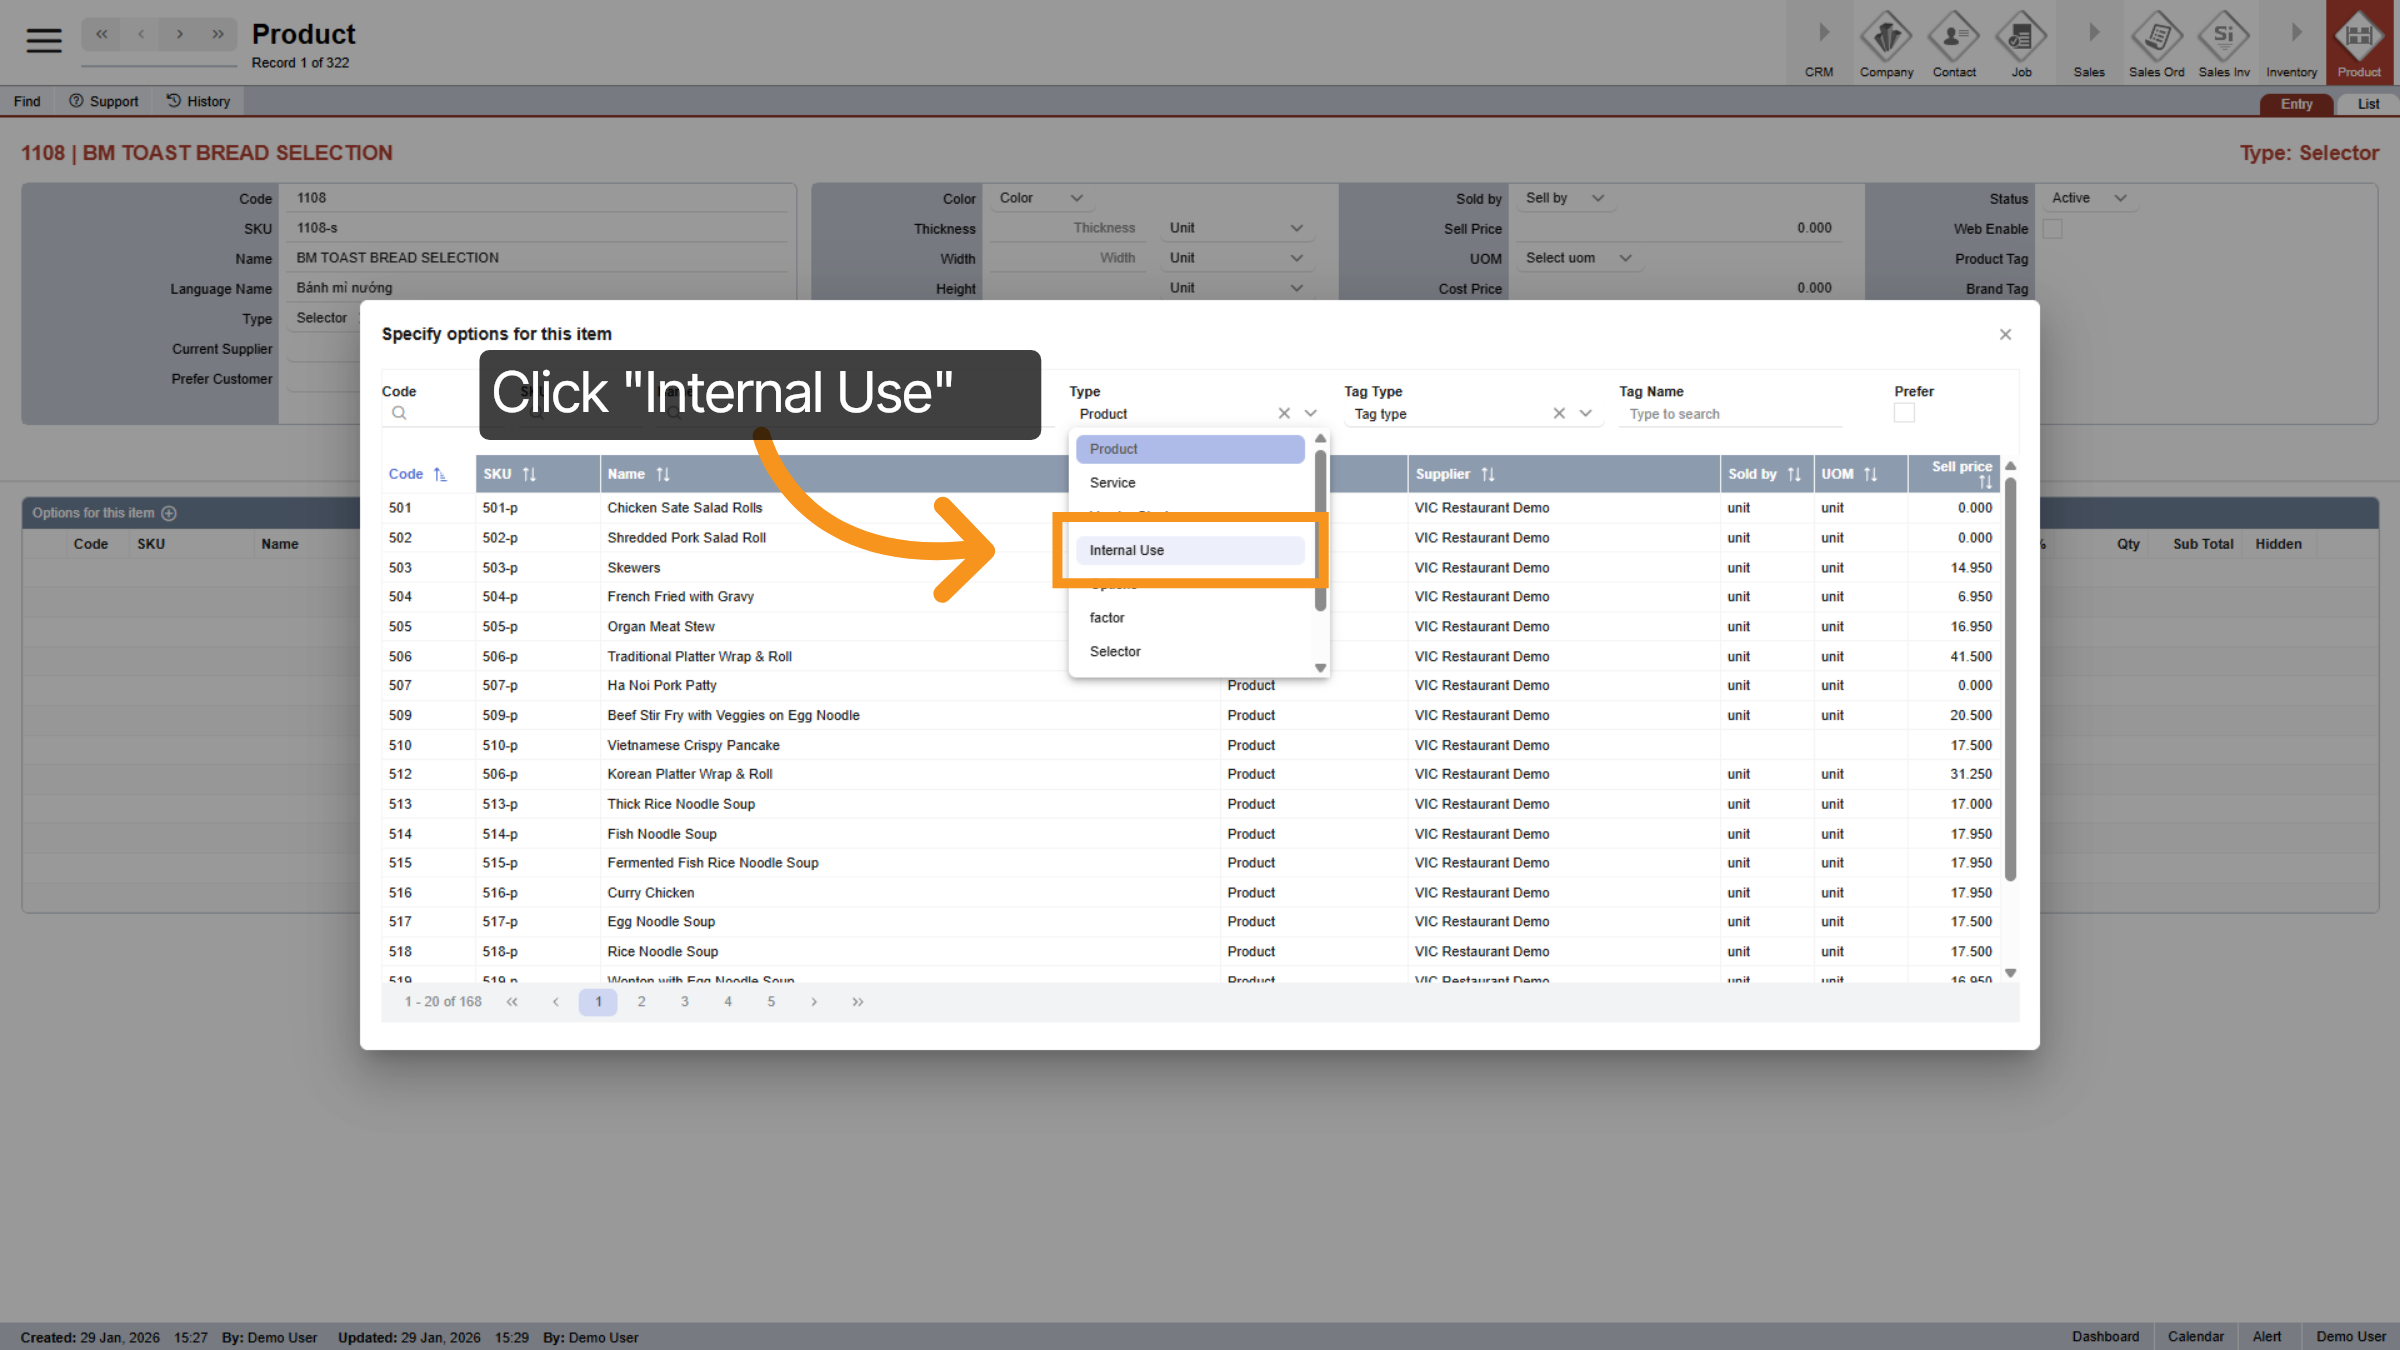
Task: Select the Sales Inv module icon
Action: point(2223,42)
